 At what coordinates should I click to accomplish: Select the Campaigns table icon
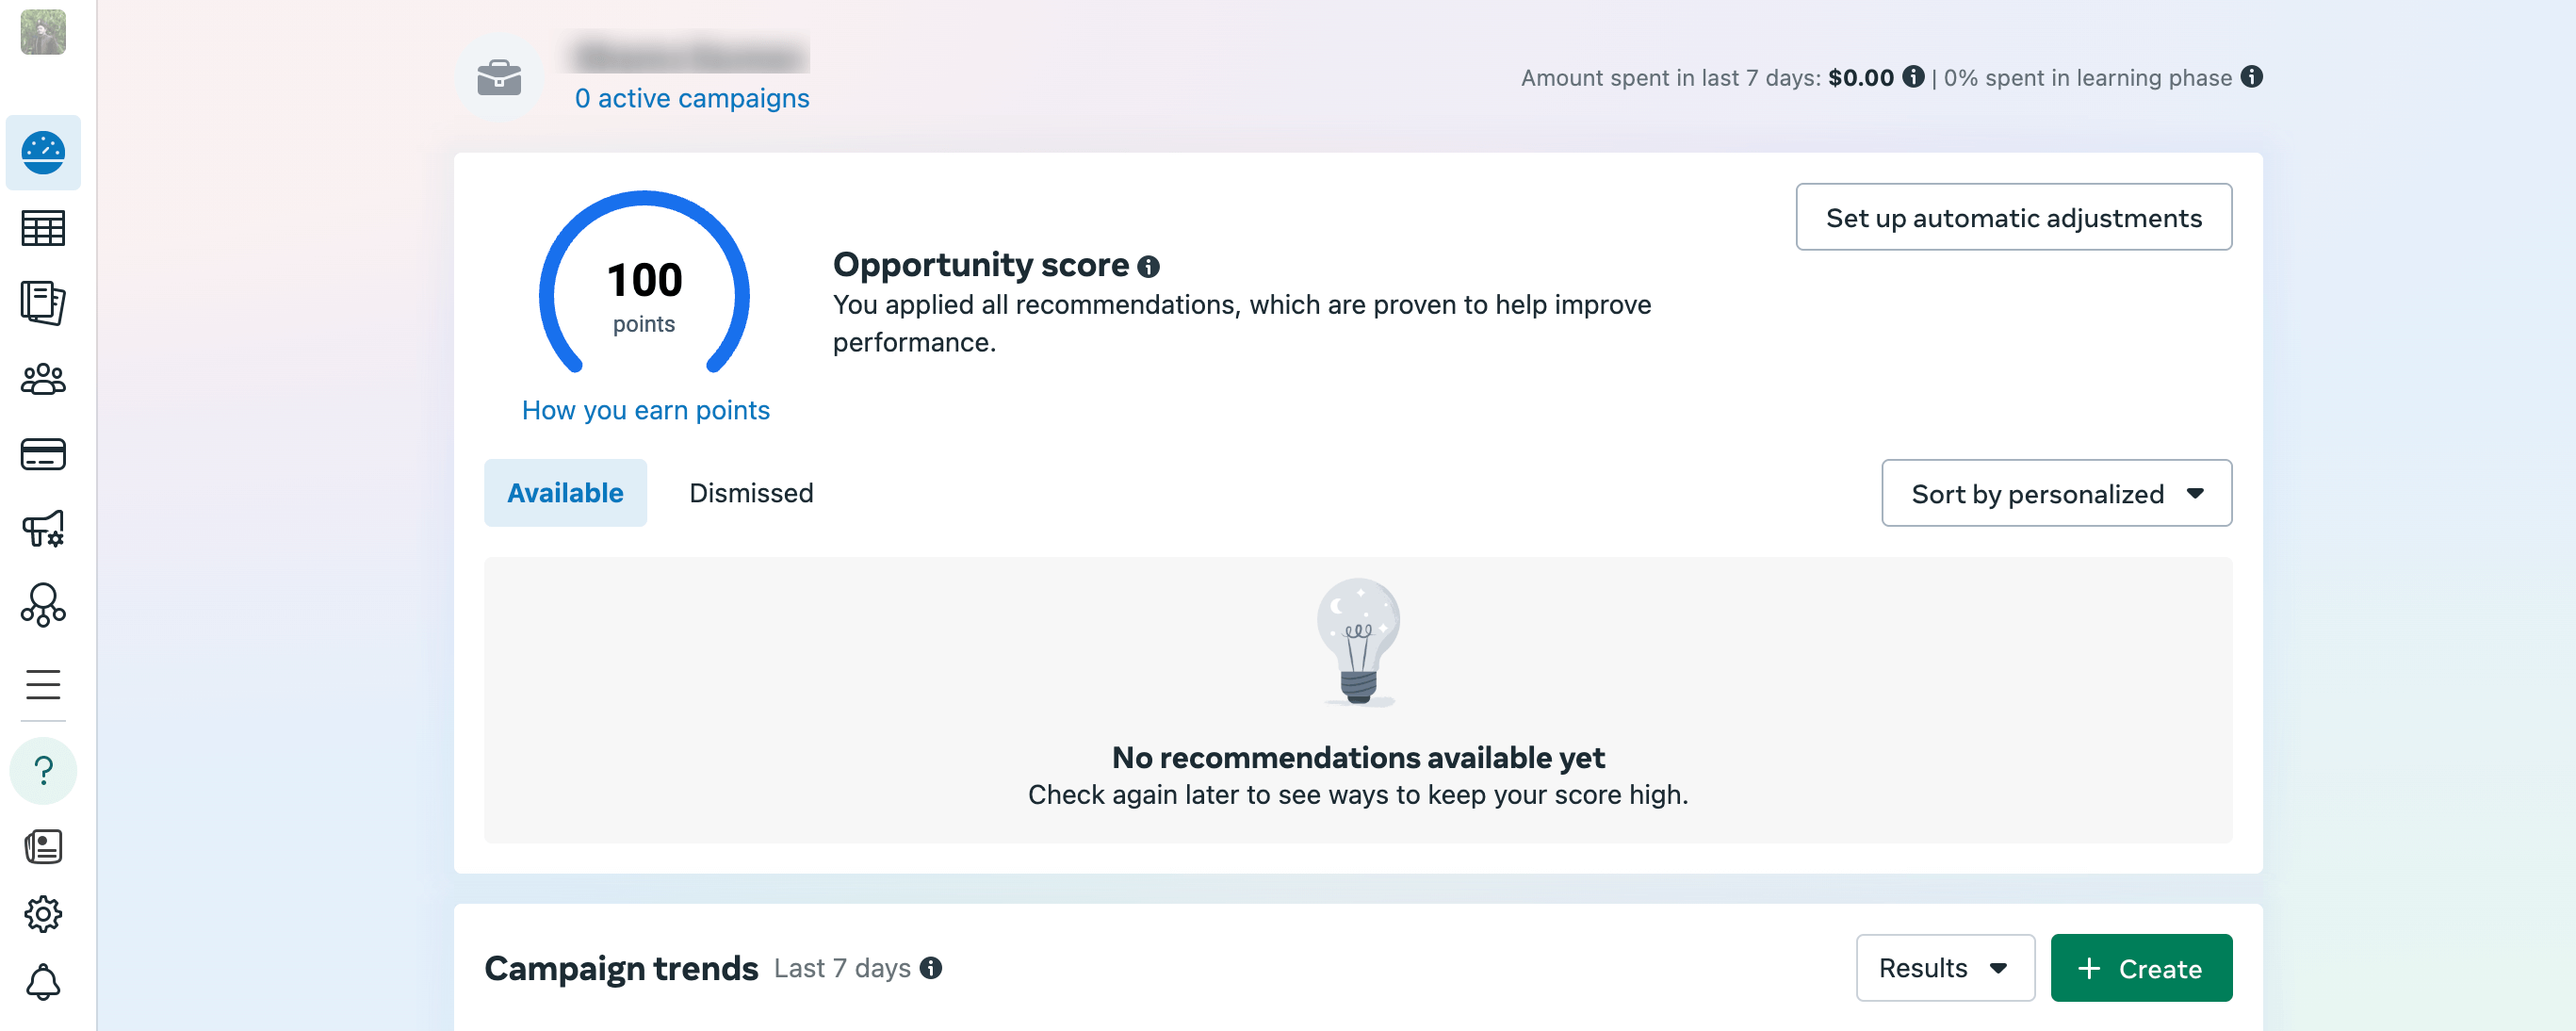(42, 228)
